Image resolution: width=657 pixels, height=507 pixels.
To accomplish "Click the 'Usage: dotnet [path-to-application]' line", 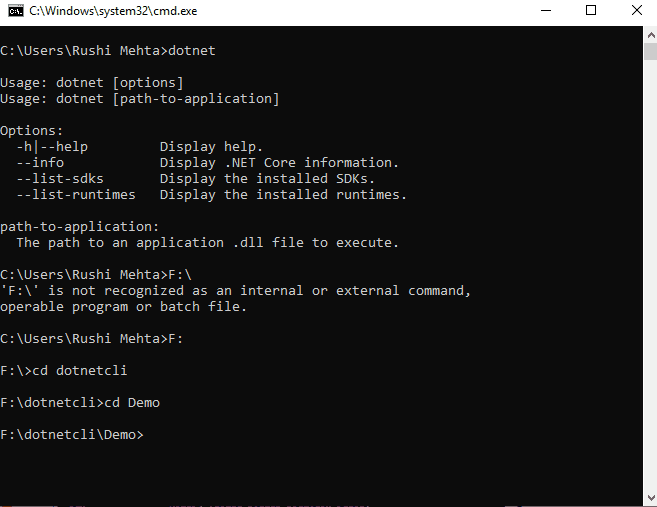I will (140, 99).
